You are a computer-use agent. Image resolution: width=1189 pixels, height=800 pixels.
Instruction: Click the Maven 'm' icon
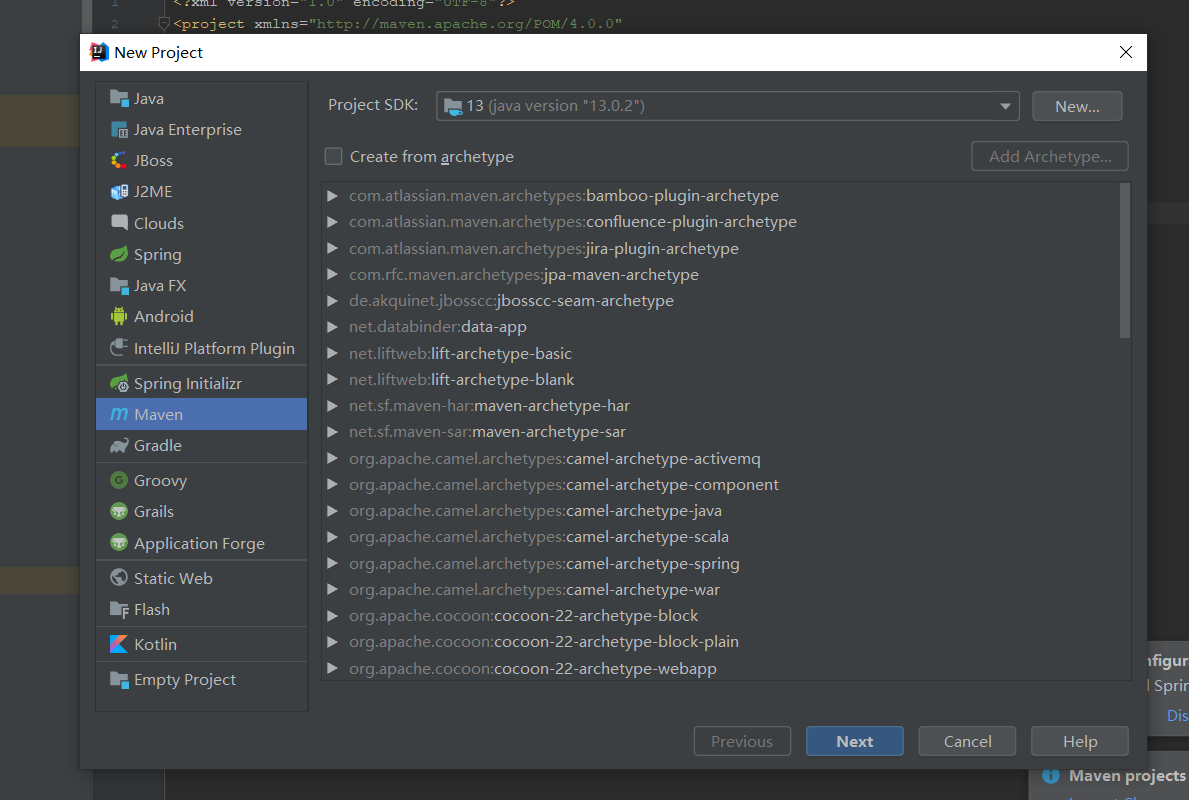(x=119, y=414)
